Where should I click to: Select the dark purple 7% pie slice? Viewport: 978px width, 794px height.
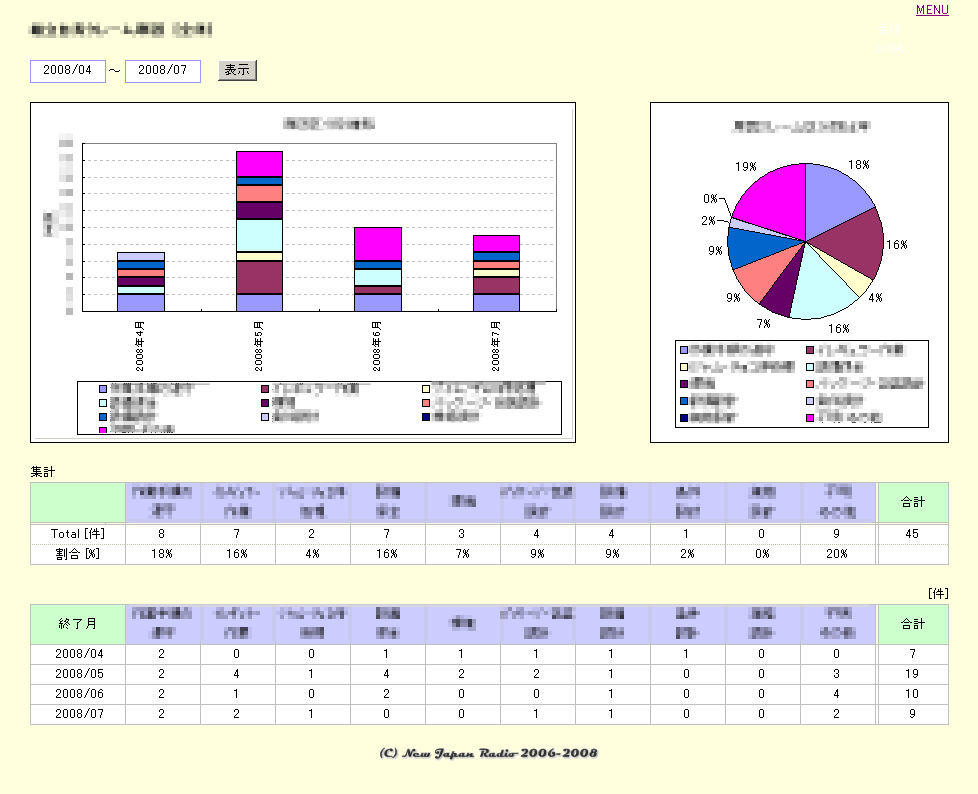tap(780, 292)
